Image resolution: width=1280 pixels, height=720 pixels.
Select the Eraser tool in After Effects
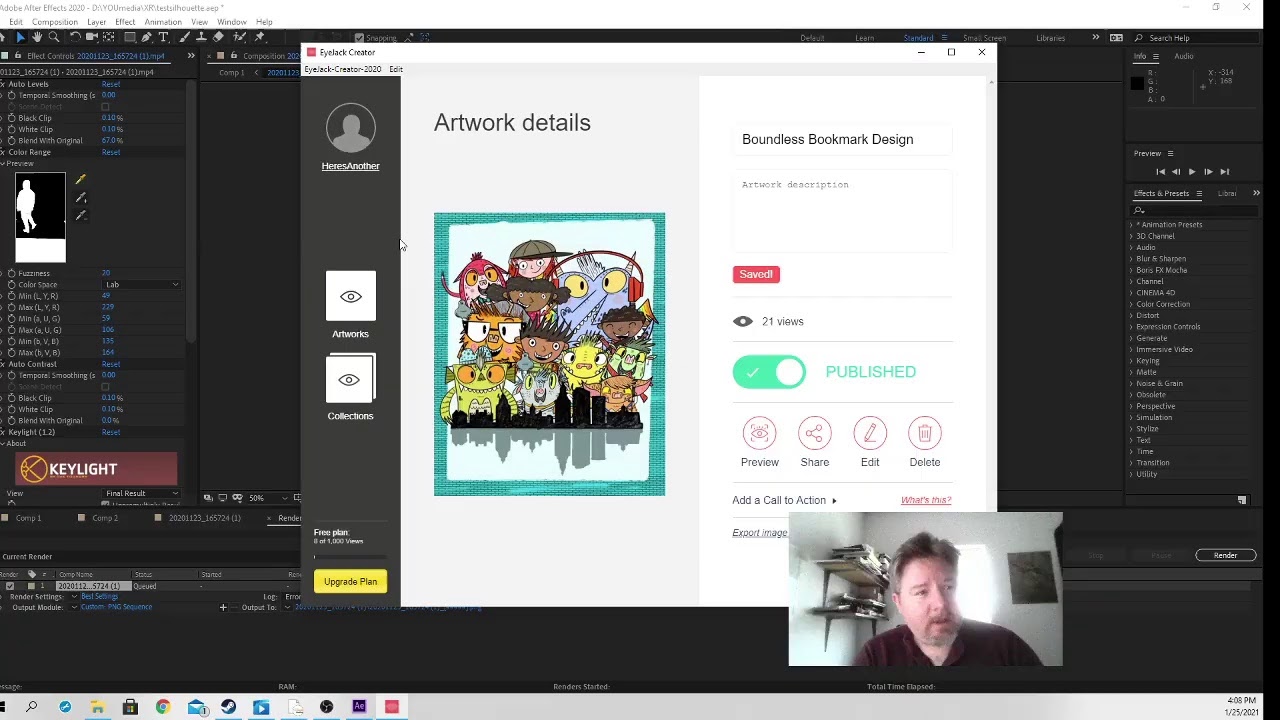[x=218, y=37]
